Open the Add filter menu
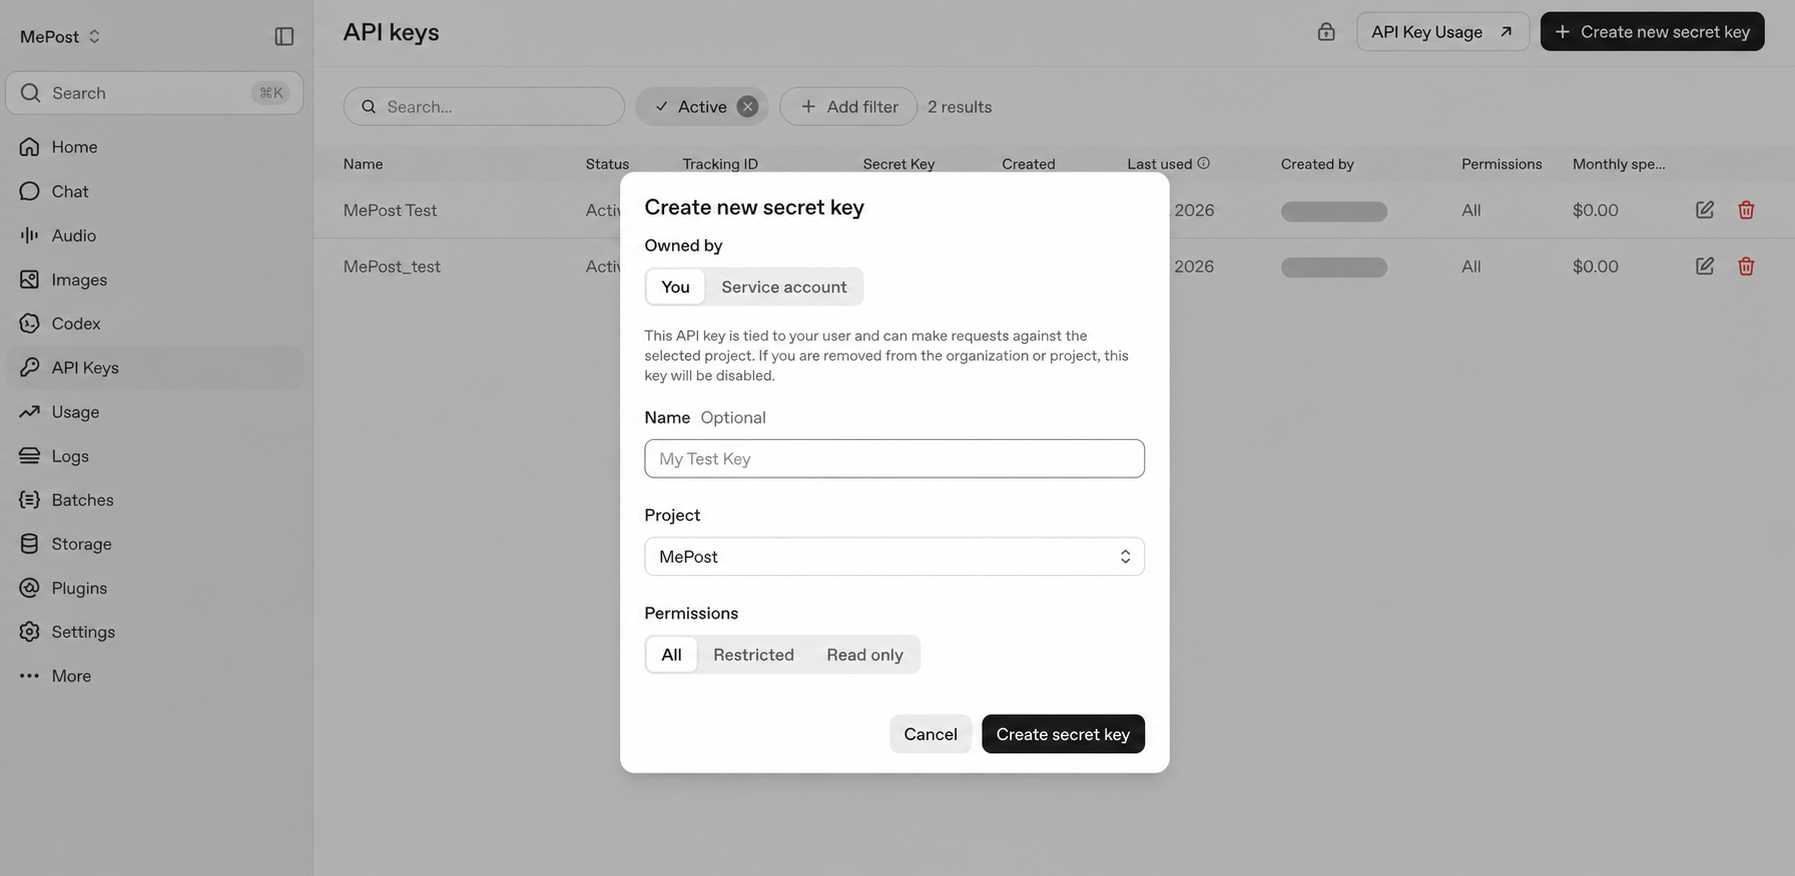Screen dimensions: 1795x876 [x=848, y=107]
